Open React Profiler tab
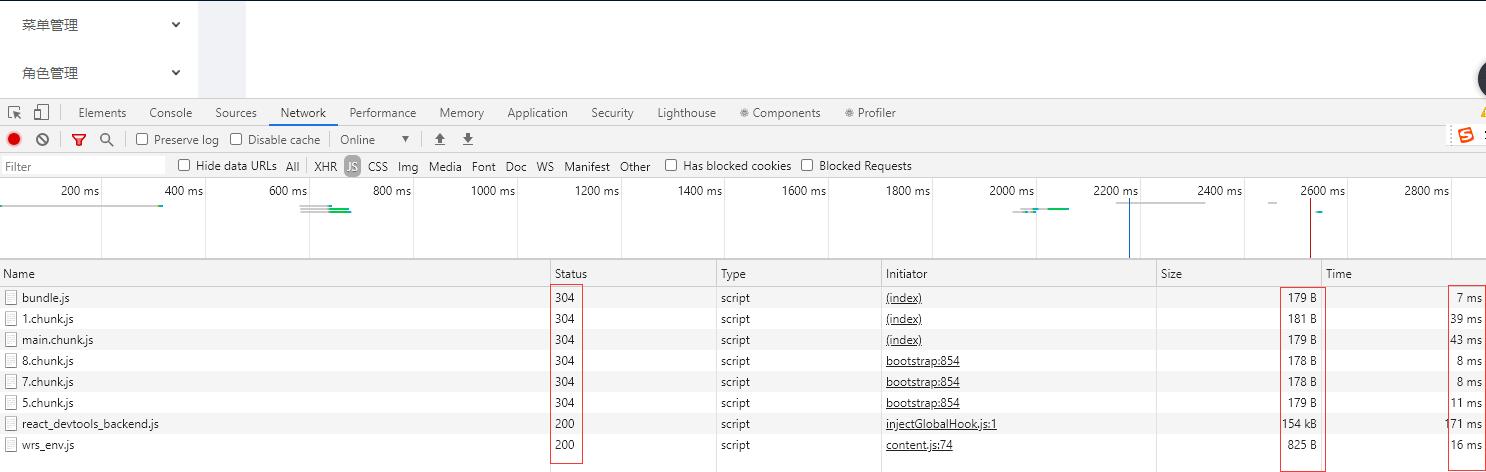The width and height of the screenshot is (1486, 472). 870,113
